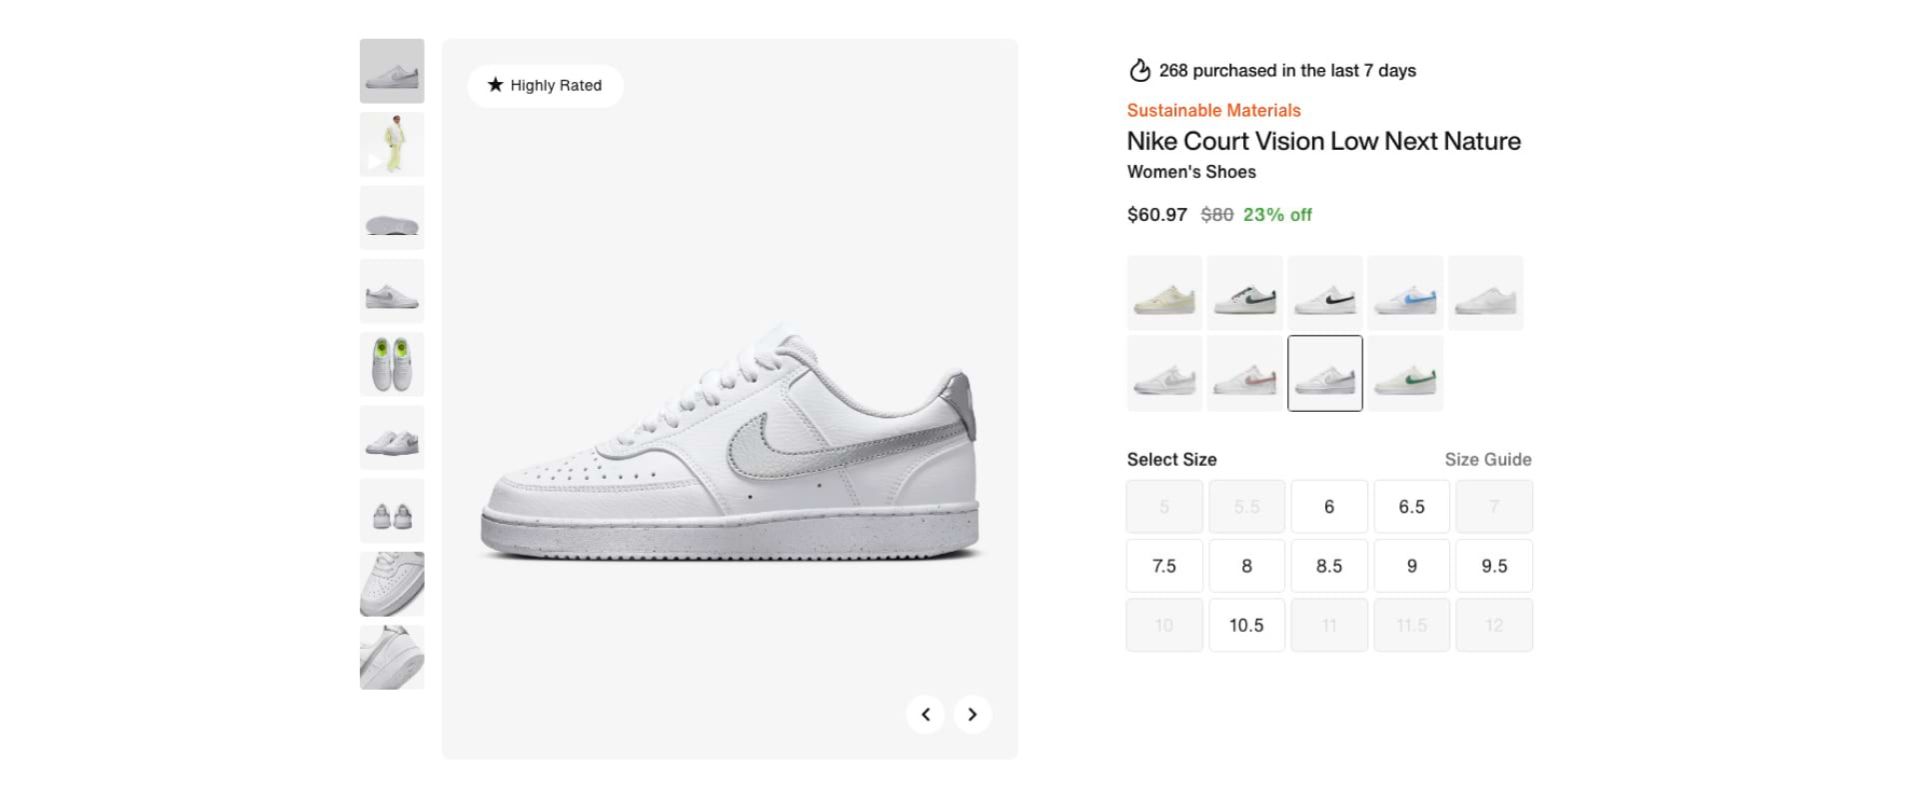Open the heel view thumbnail
Viewport: 1920px width, 799px height.
click(392, 510)
